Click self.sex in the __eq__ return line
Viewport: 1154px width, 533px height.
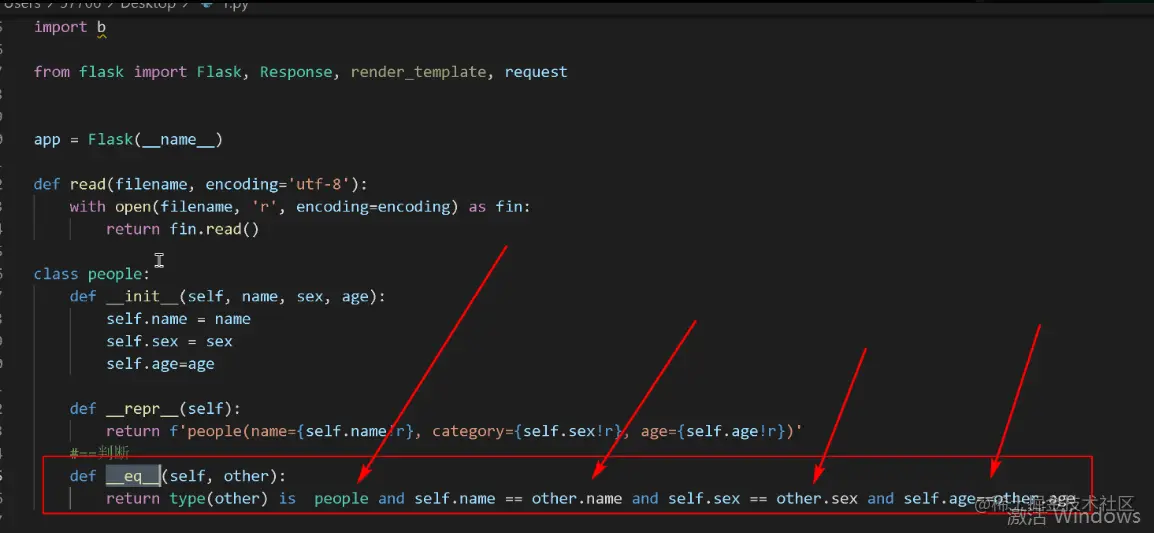(704, 499)
